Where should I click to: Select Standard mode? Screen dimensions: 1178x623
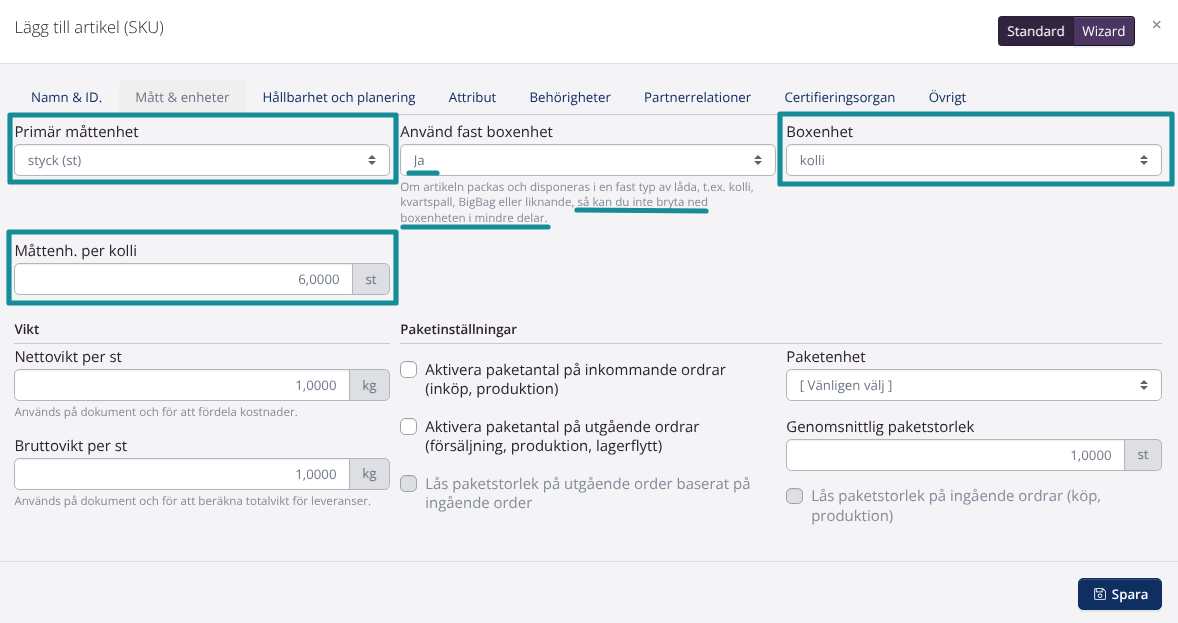pyautogui.click(x=1035, y=31)
